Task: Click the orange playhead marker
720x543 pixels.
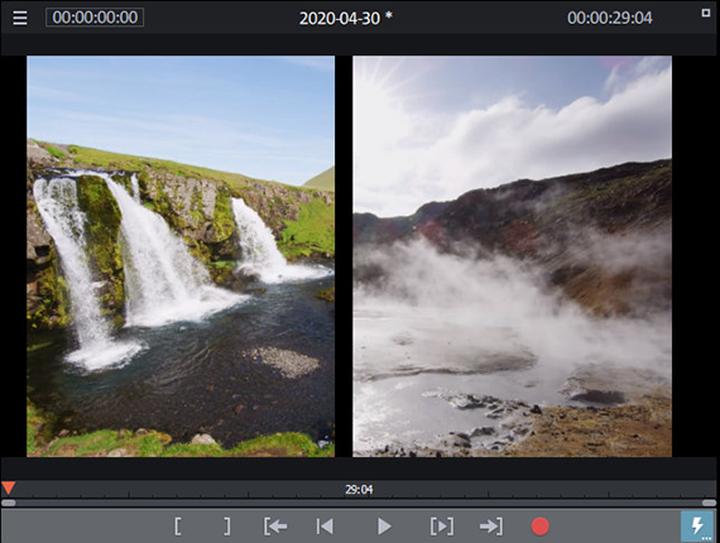Action: tap(8, 487)
